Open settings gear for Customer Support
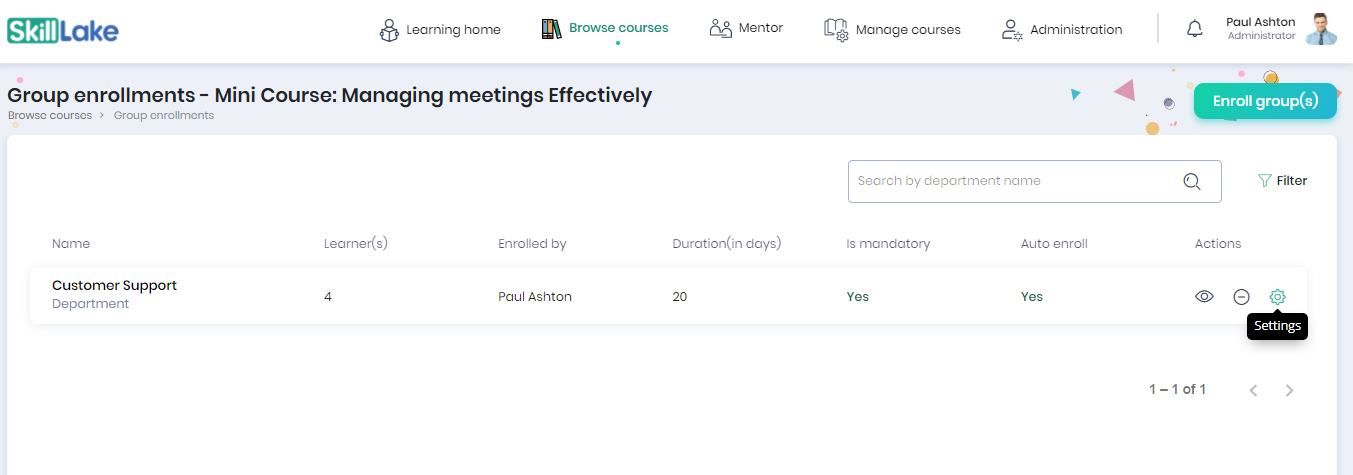 pyautogui.click(x=1277, y=296)
